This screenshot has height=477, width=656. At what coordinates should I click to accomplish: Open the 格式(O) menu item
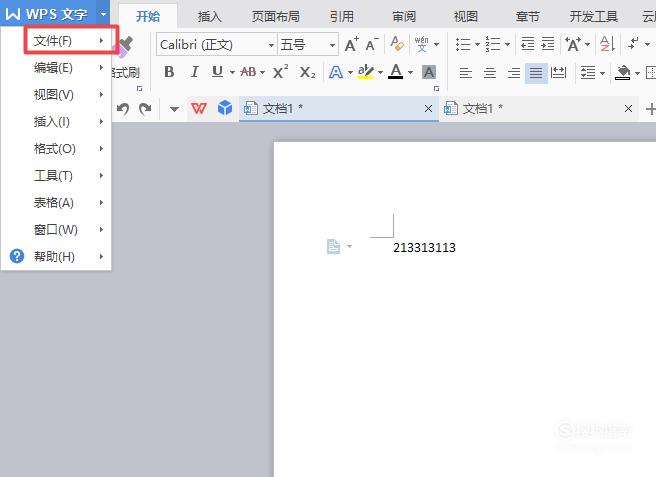[x=56, y=149]
